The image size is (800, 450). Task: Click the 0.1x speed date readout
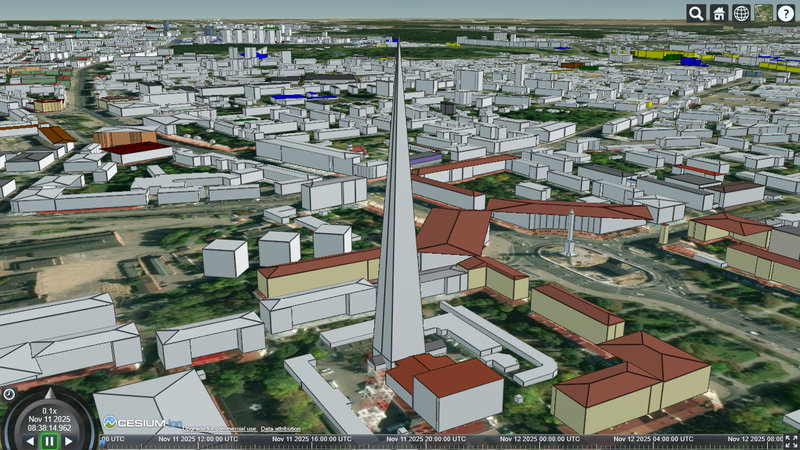(x=50, y=418)
